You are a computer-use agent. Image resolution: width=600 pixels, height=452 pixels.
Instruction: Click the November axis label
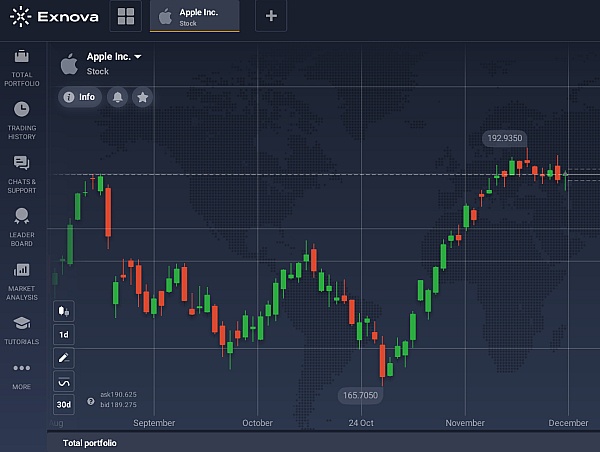pos(465,423)
